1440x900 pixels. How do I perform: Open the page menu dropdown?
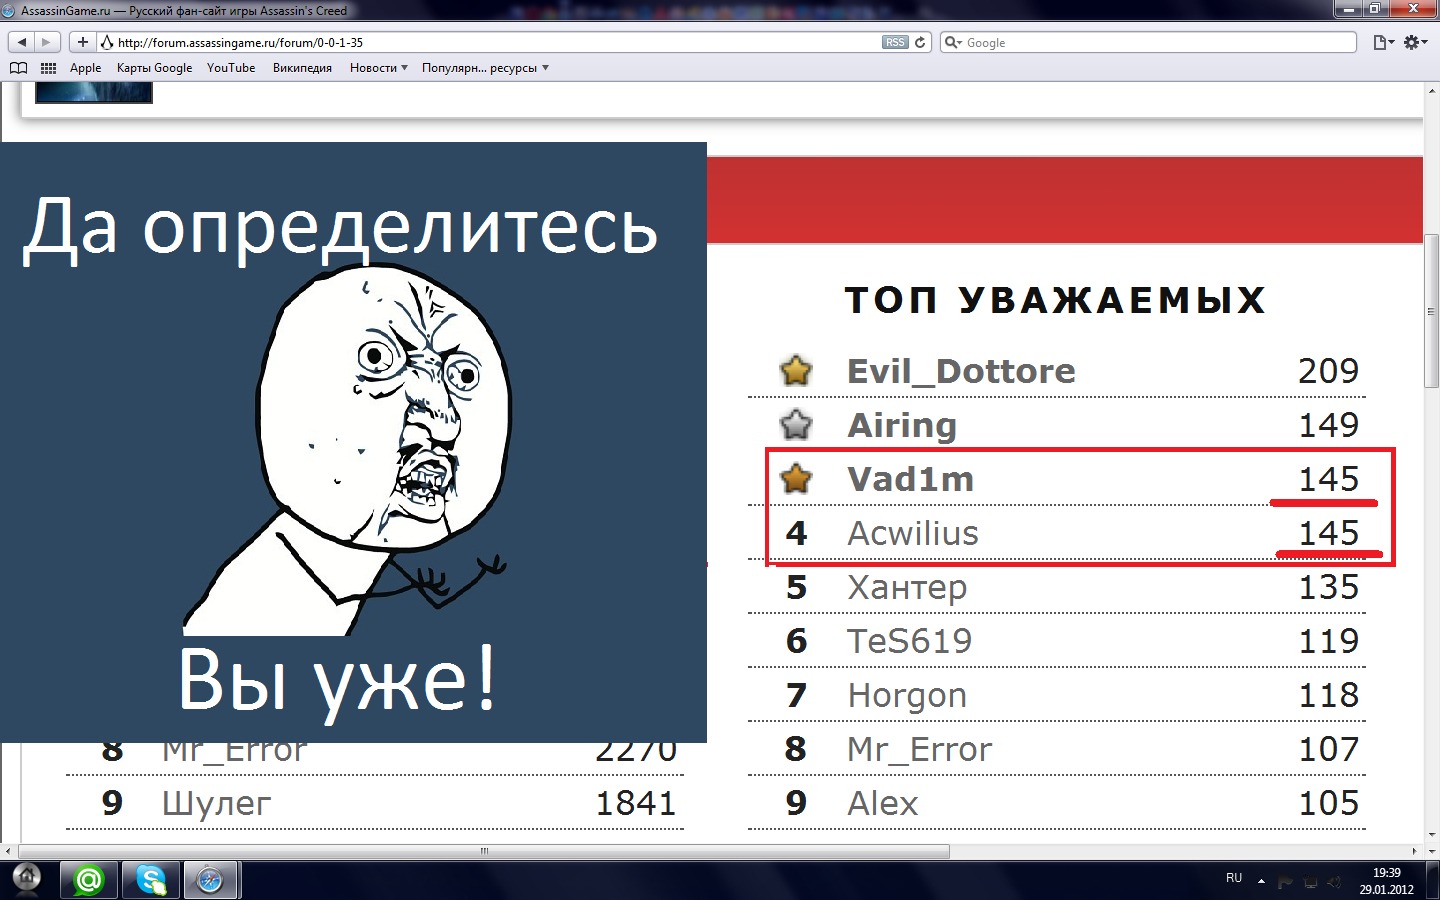pyautogui.click(x=1383, y=42)
